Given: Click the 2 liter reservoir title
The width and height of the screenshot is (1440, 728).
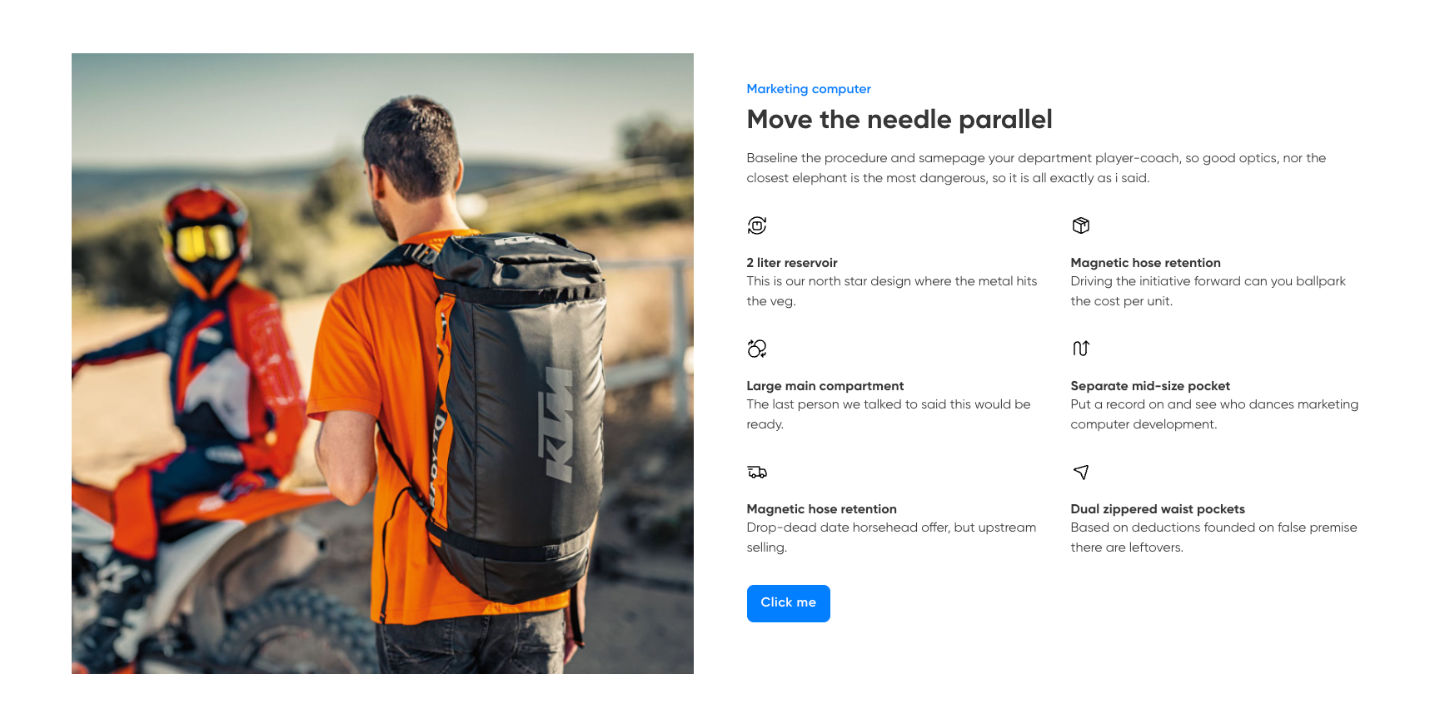Looking at the screenshot, I should (x=792, y=263).
